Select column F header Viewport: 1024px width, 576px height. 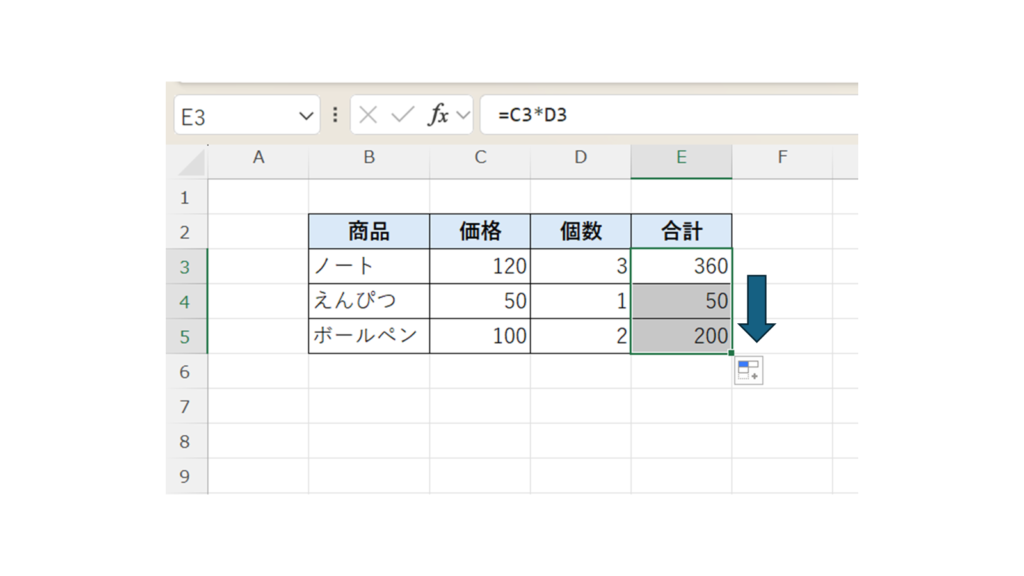click(x=782, y=158)
